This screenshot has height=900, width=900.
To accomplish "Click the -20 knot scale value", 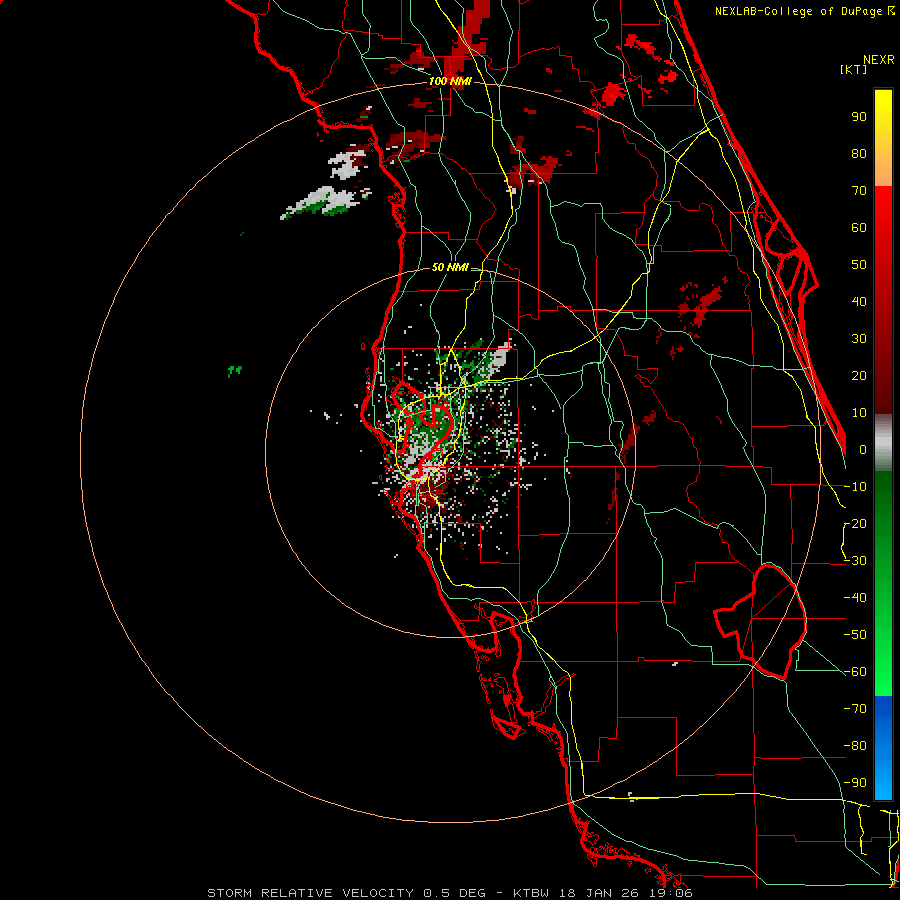I will click(x=855, y=524).
